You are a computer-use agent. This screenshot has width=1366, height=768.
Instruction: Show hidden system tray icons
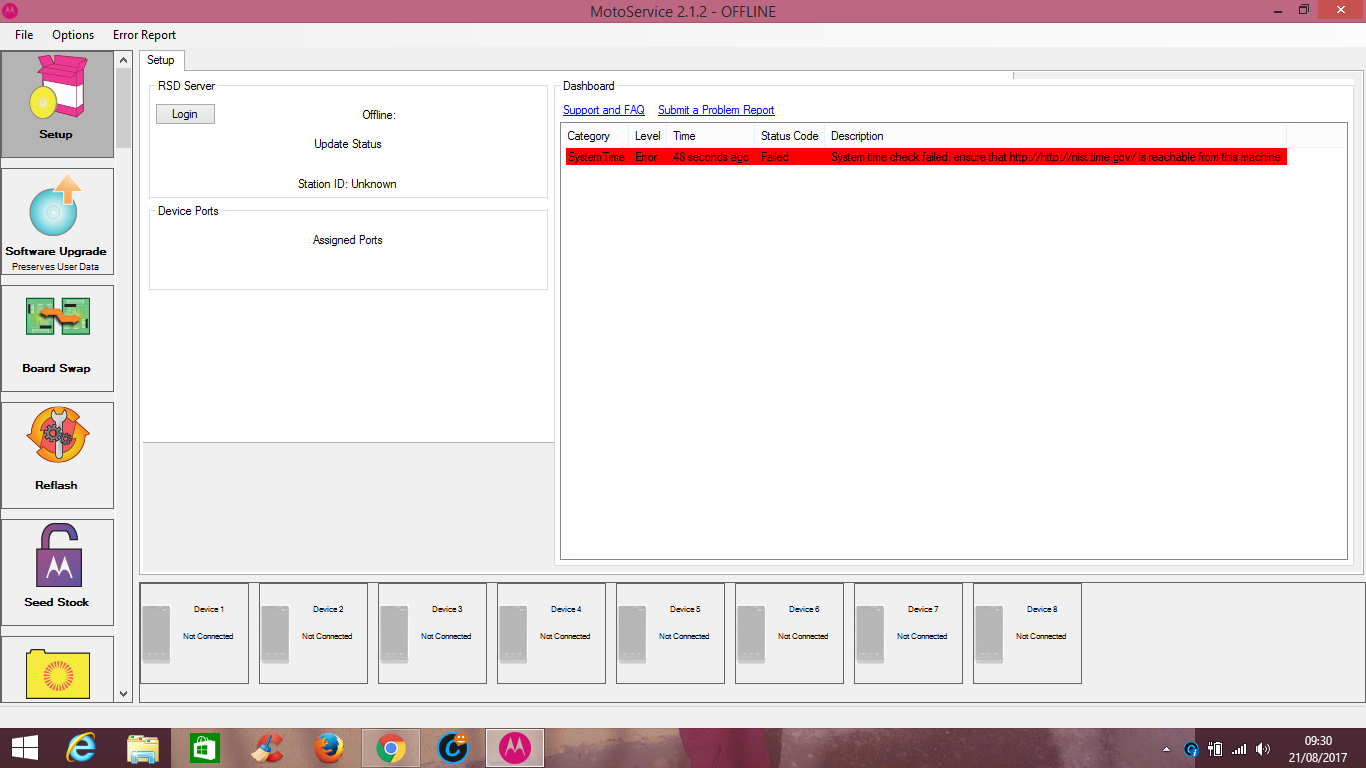1166,749
